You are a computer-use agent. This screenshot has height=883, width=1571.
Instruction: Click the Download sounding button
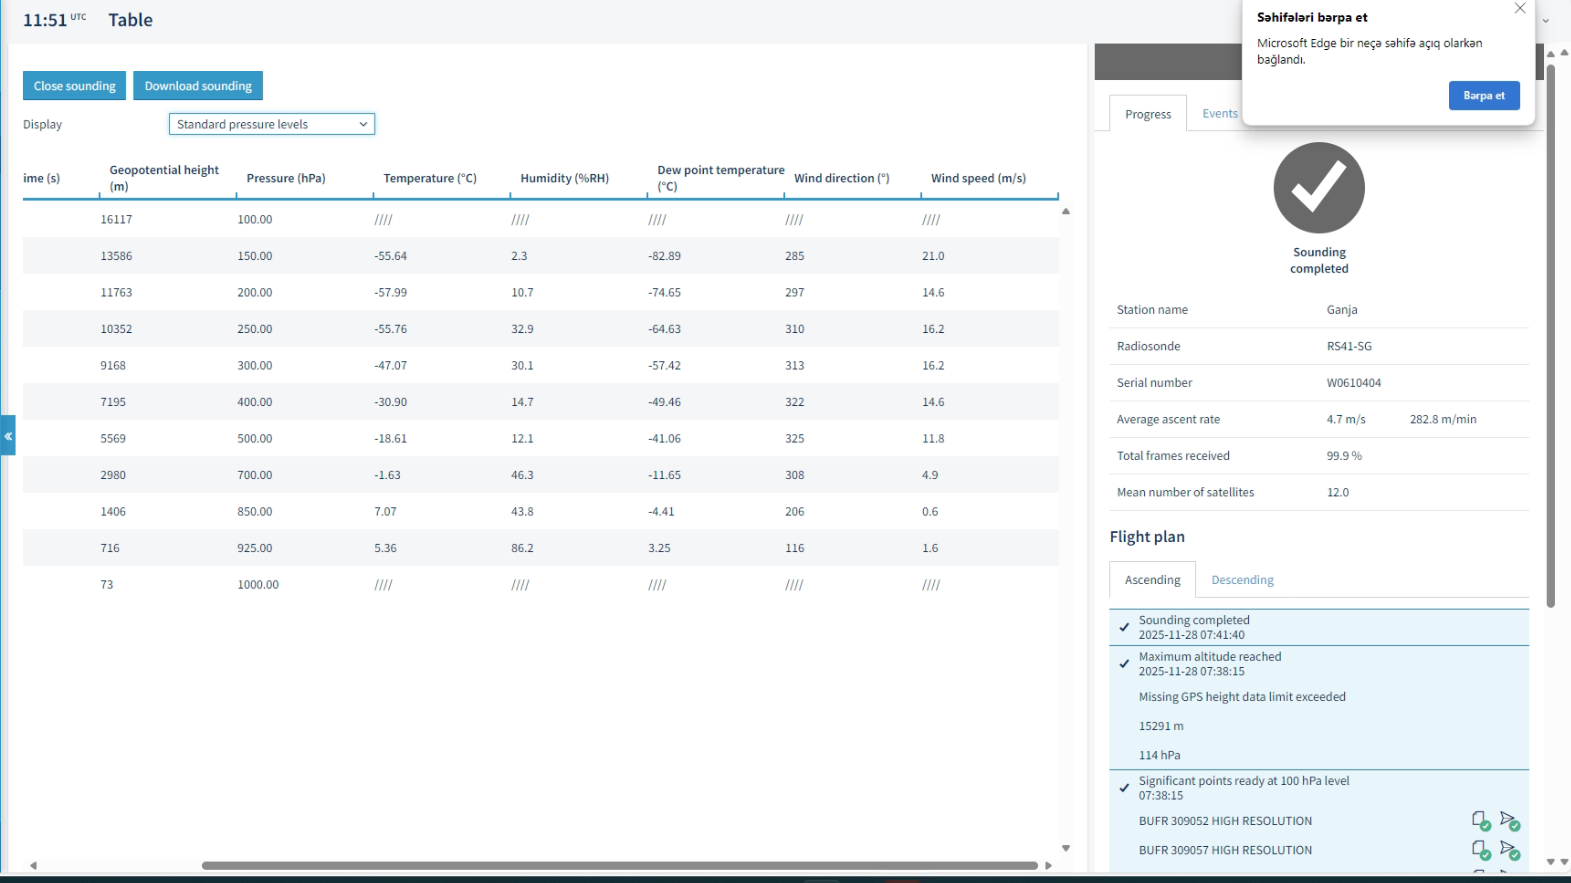(198, 86)
